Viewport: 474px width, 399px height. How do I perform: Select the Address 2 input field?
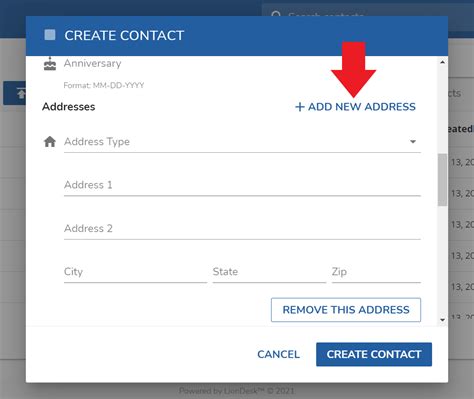[x=242, y=229]
